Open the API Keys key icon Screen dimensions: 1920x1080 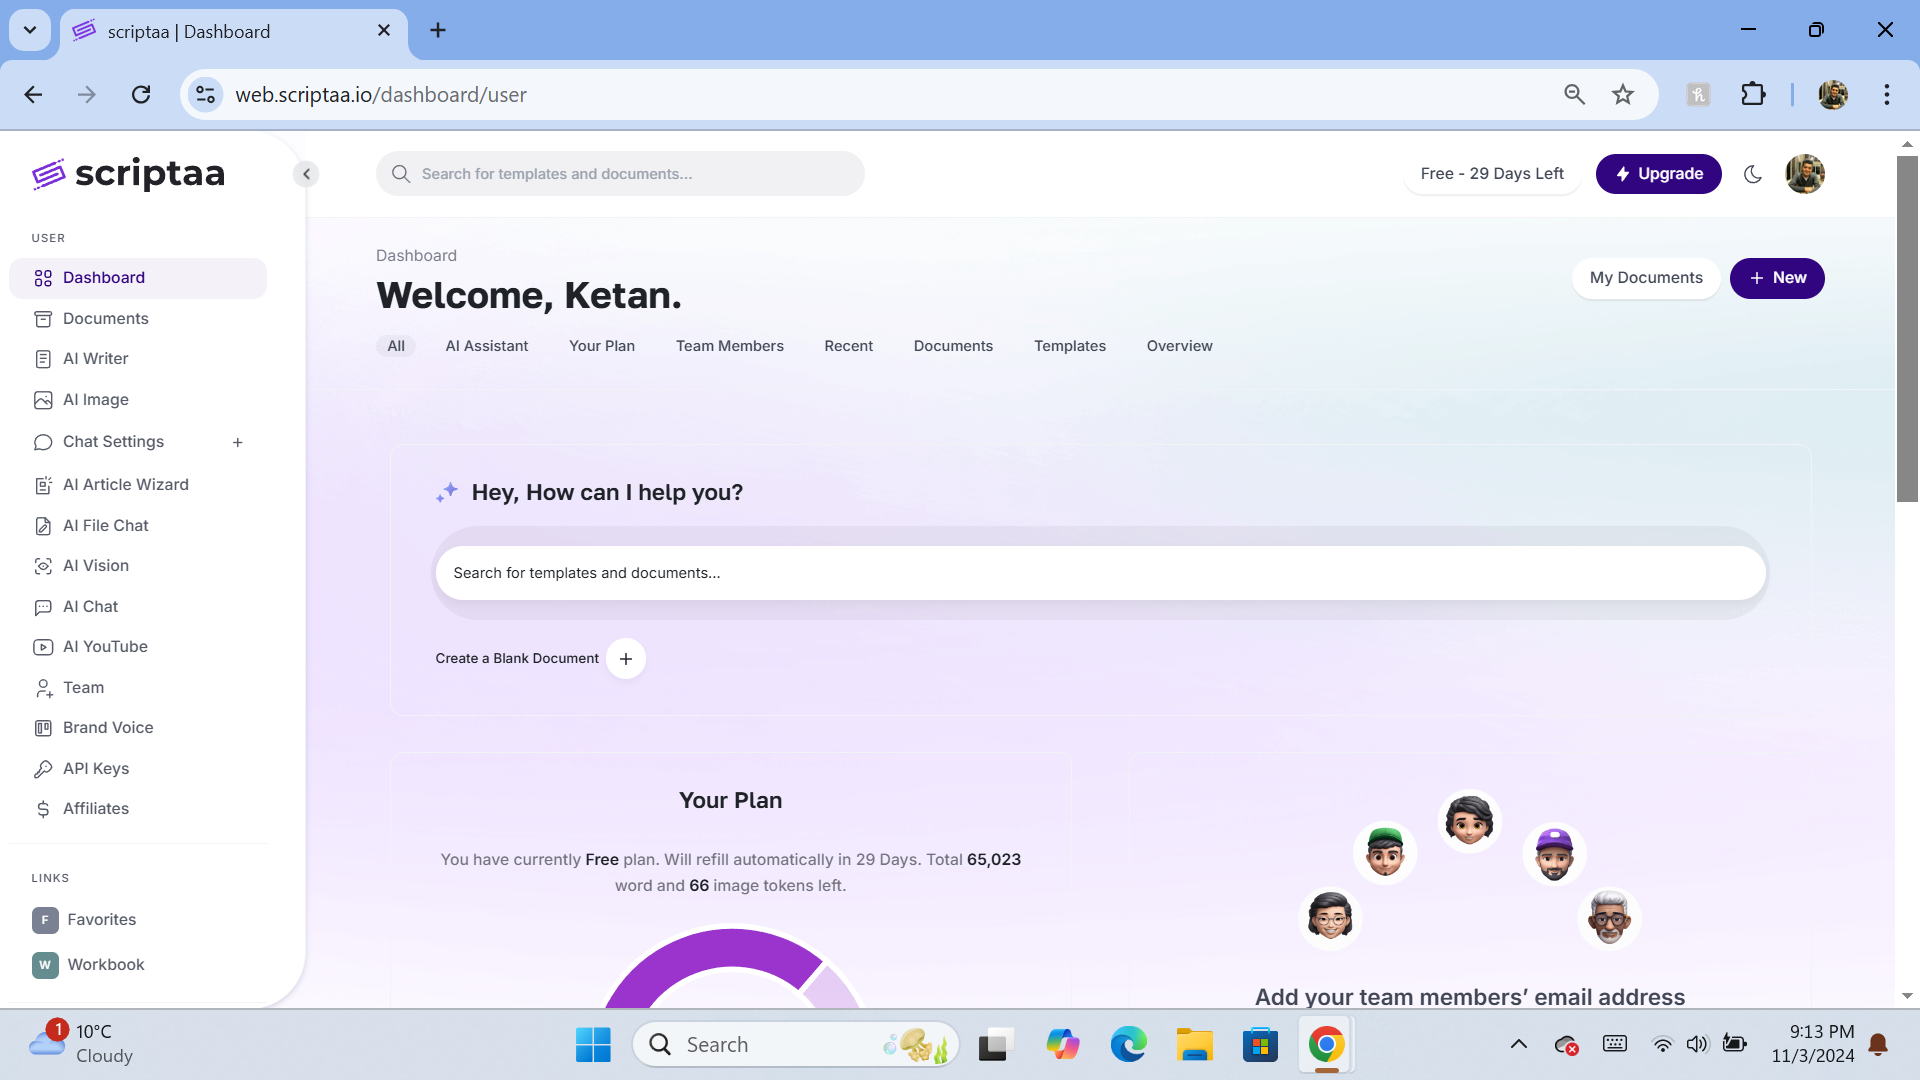click(43, 769)
